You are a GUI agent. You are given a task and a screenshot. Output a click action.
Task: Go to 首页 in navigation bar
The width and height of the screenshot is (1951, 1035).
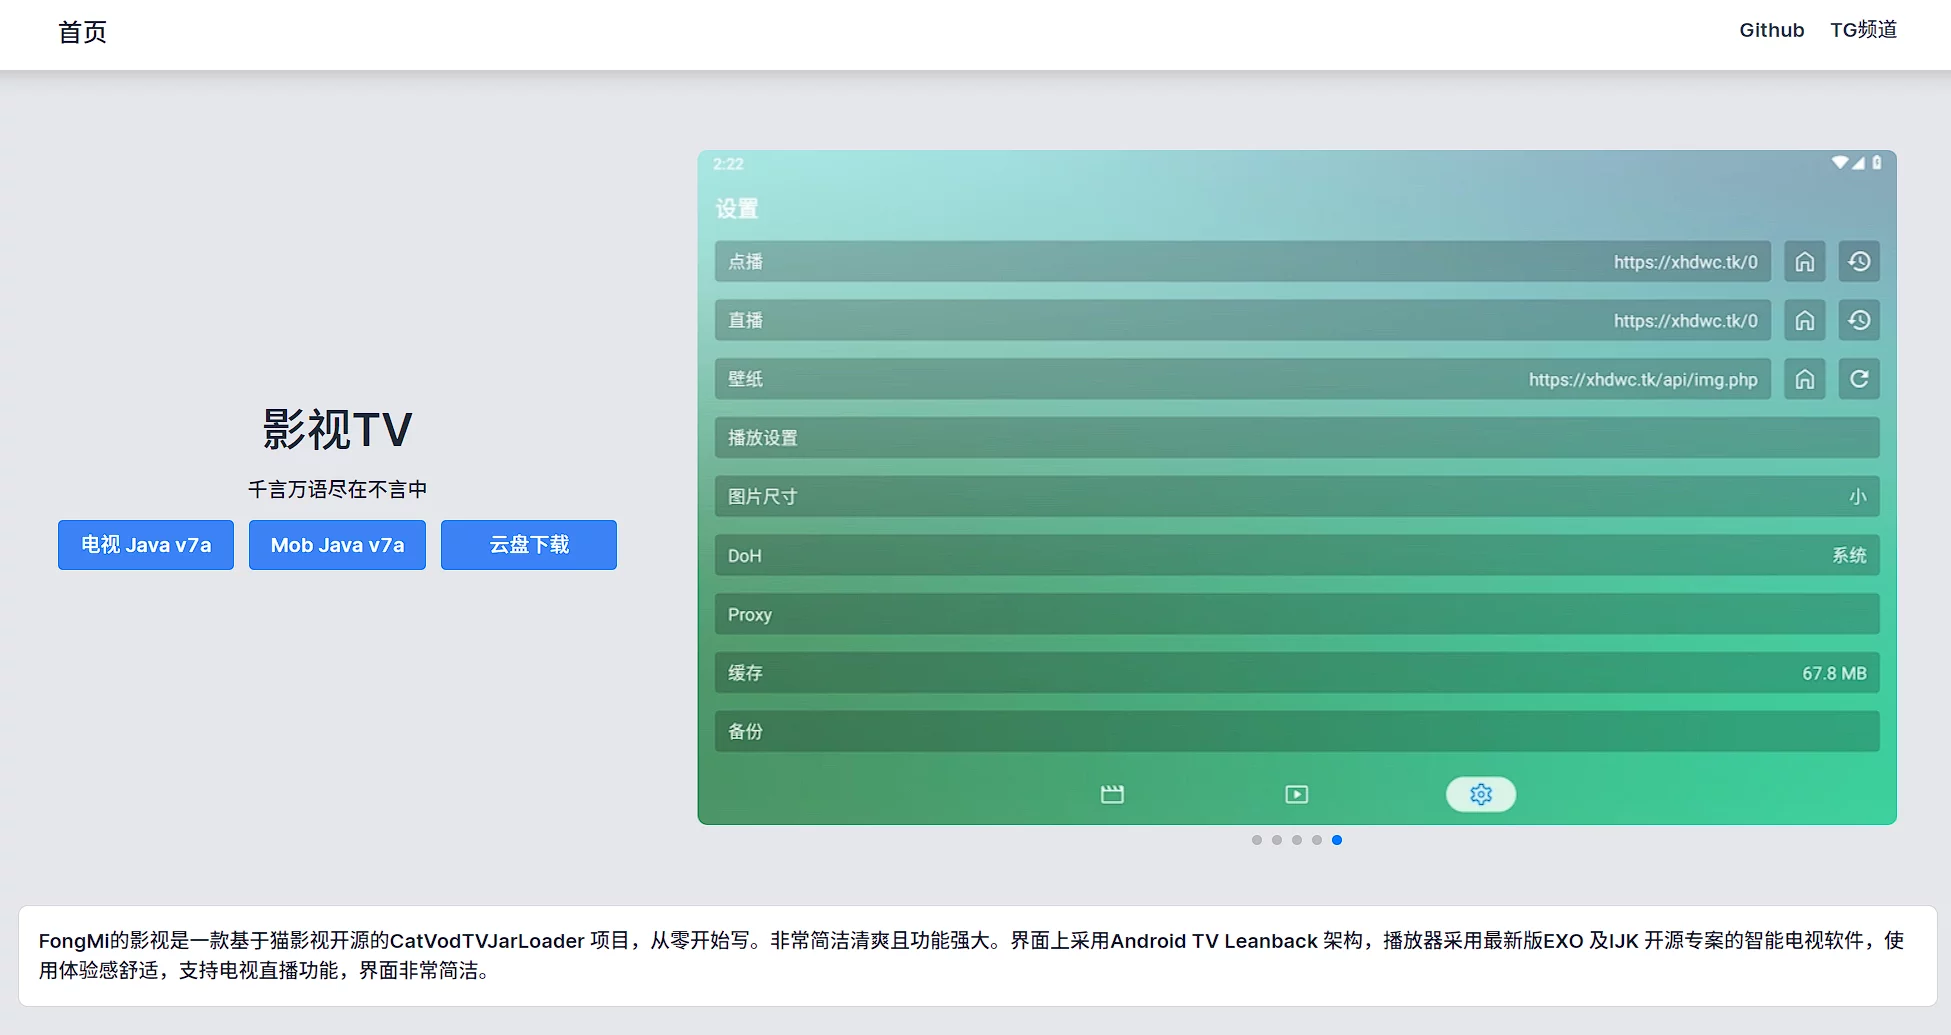click(82, 33)
